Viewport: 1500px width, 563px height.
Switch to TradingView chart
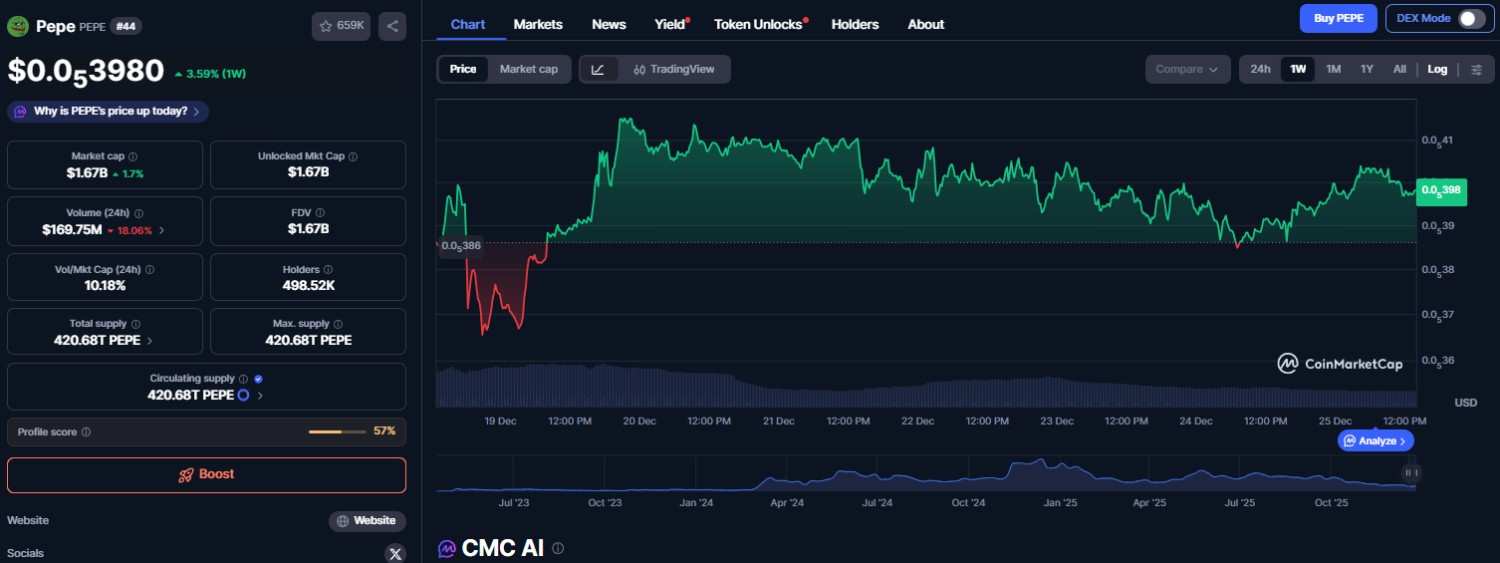pyautogui.click(x=673, y=69)
